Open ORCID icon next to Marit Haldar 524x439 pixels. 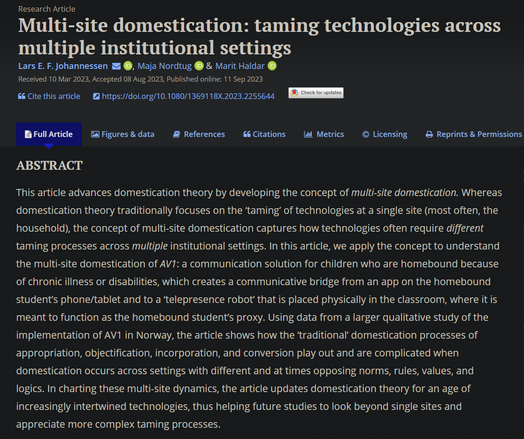272,66
